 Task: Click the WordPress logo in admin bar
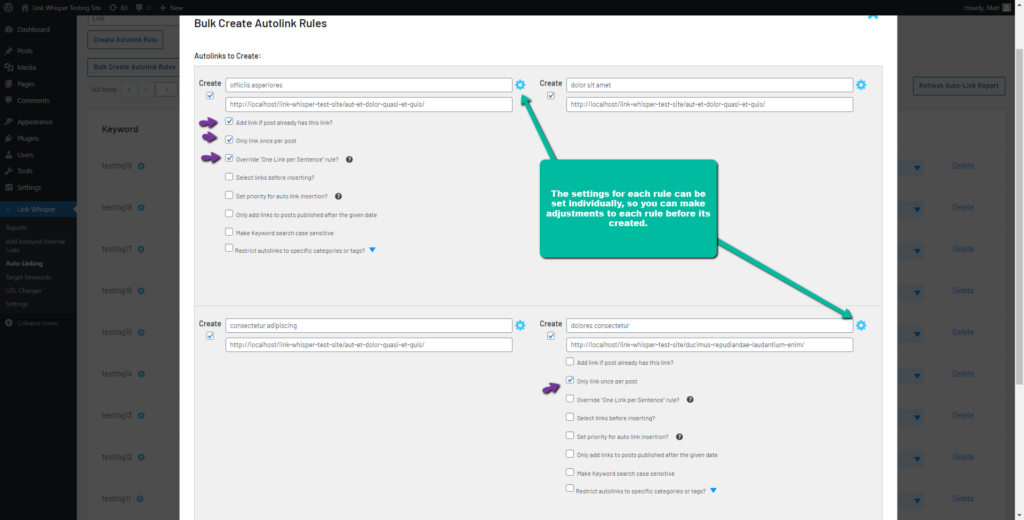(x=9, y=8)
